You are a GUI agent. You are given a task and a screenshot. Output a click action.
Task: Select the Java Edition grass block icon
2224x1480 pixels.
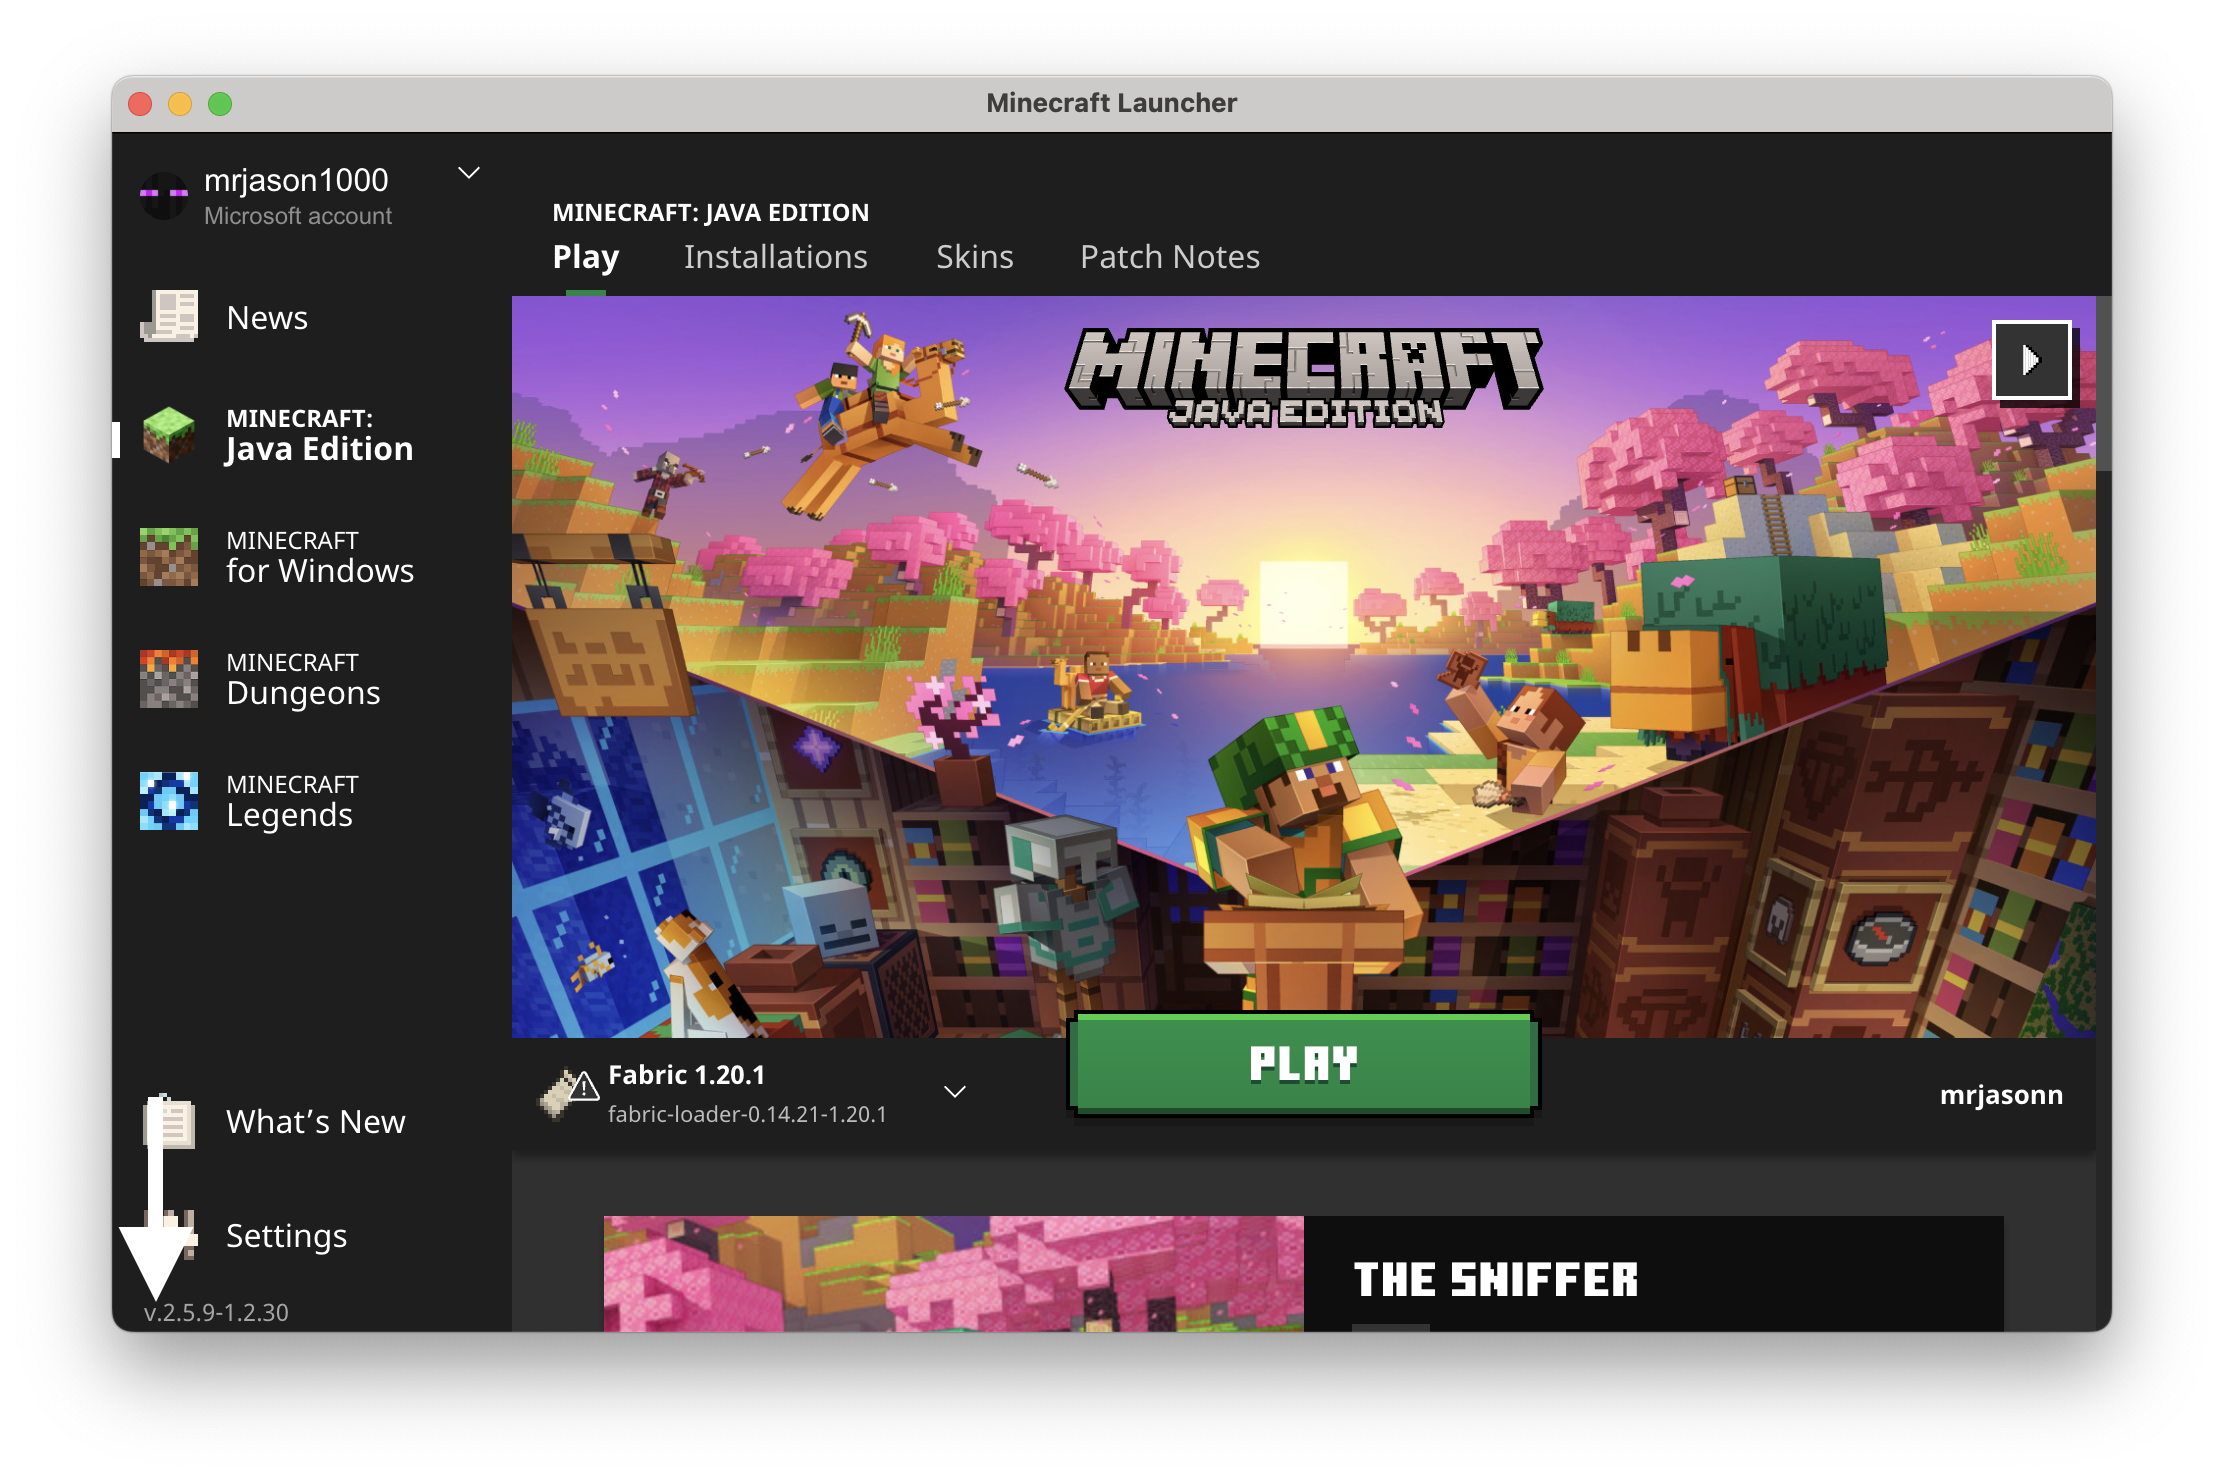[169, 435]
